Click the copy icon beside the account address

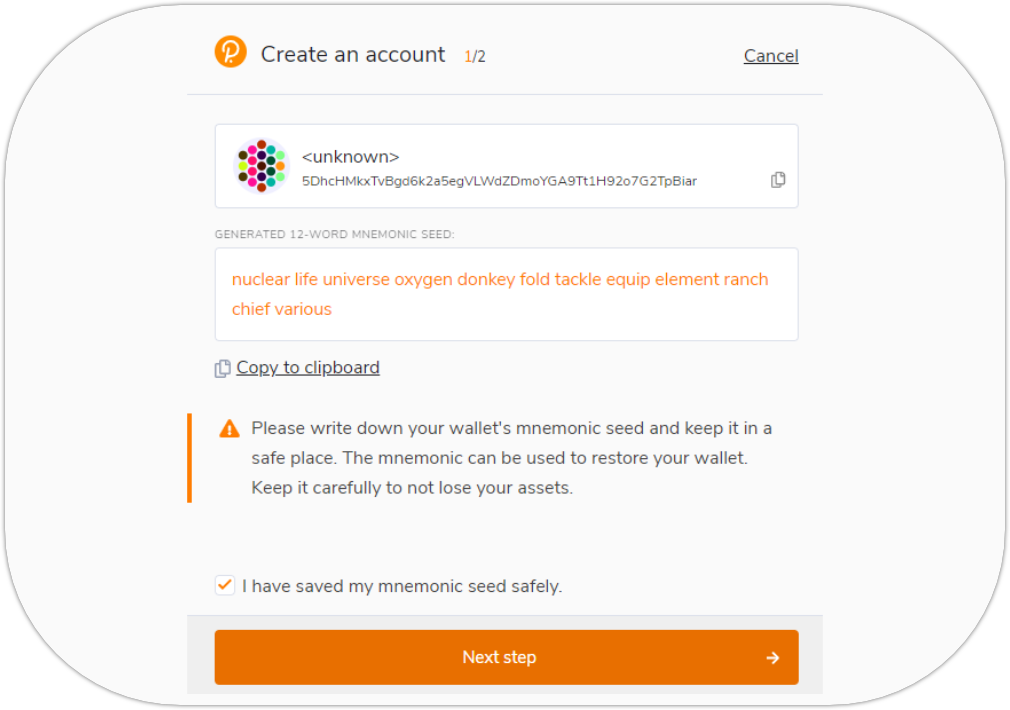(x=778, y=180)
